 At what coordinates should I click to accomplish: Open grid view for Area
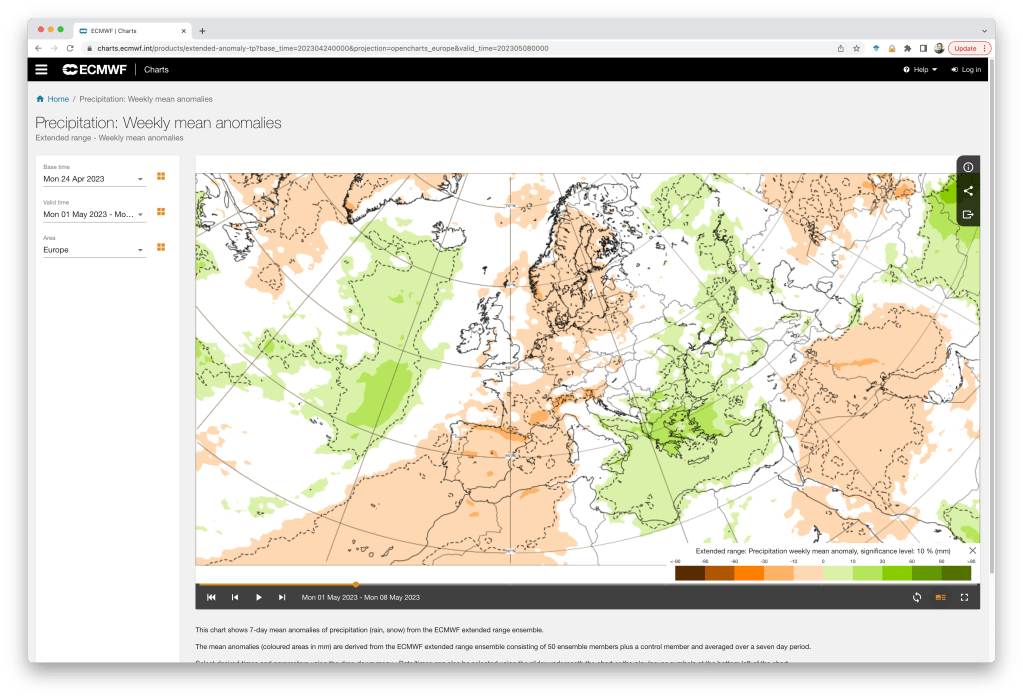161,247
